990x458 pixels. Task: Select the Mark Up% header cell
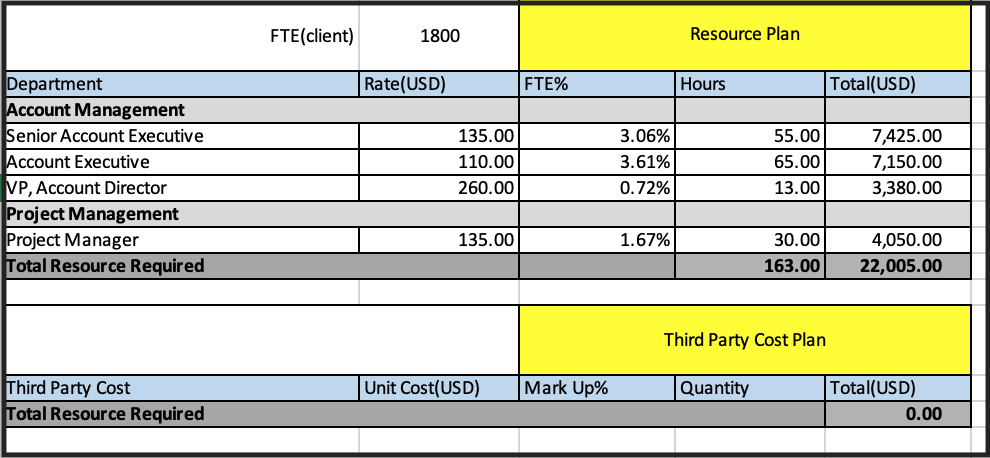pos(597,388)
